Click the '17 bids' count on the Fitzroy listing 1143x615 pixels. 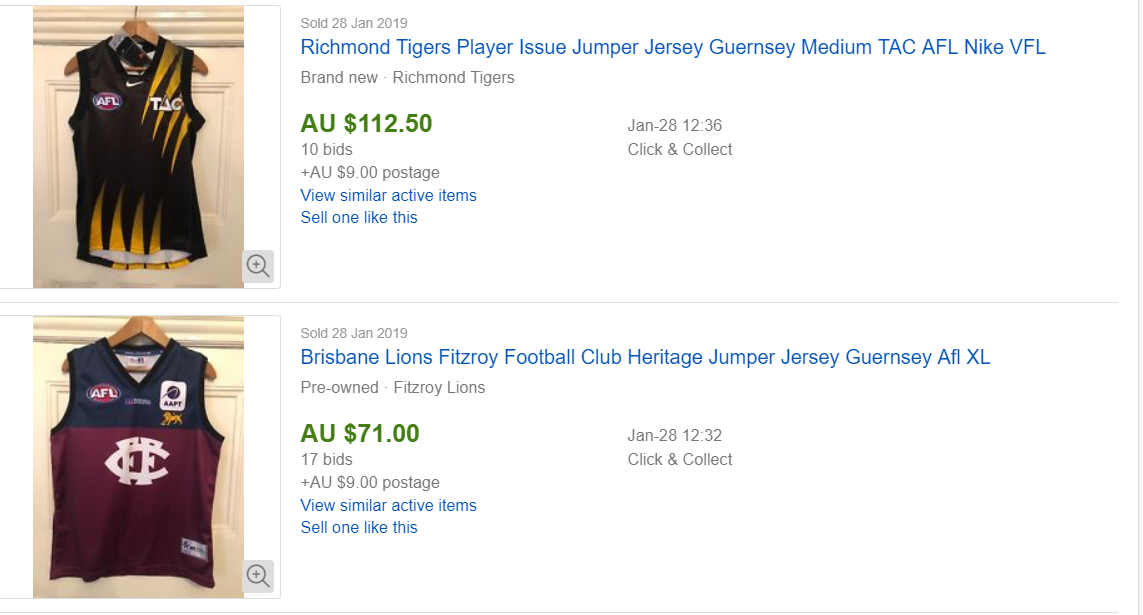coord(326,460)
